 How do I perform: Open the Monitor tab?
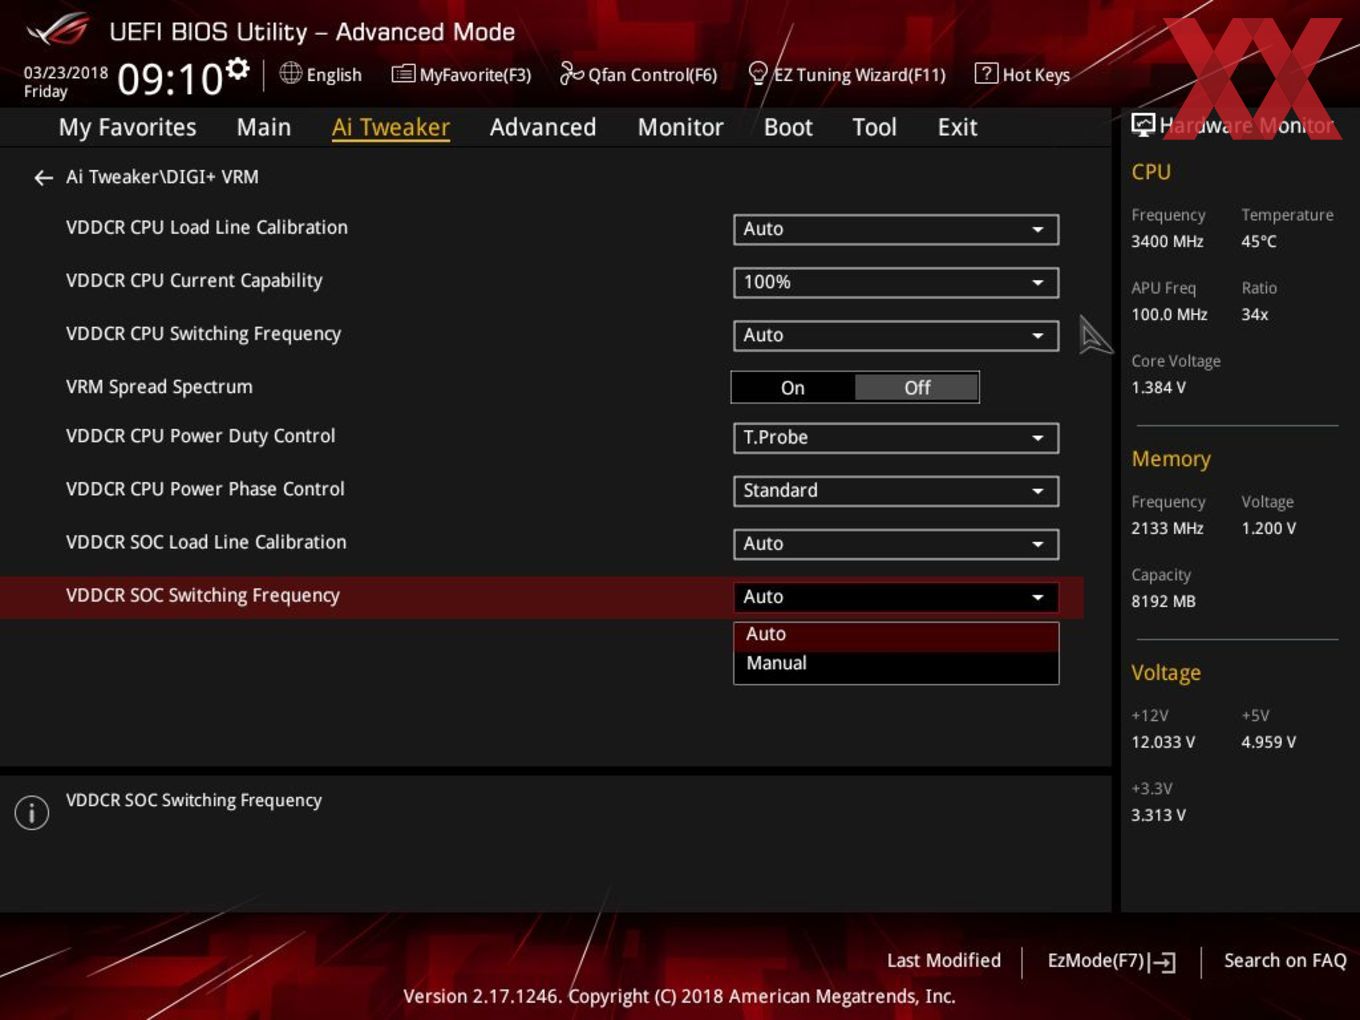pos(680,127)
